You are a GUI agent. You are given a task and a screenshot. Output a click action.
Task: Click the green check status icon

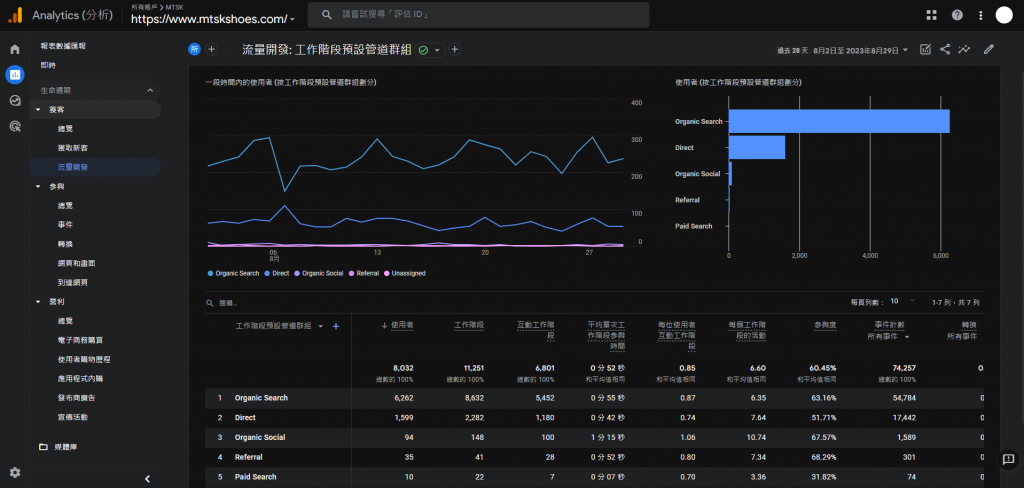pos(423,50)
